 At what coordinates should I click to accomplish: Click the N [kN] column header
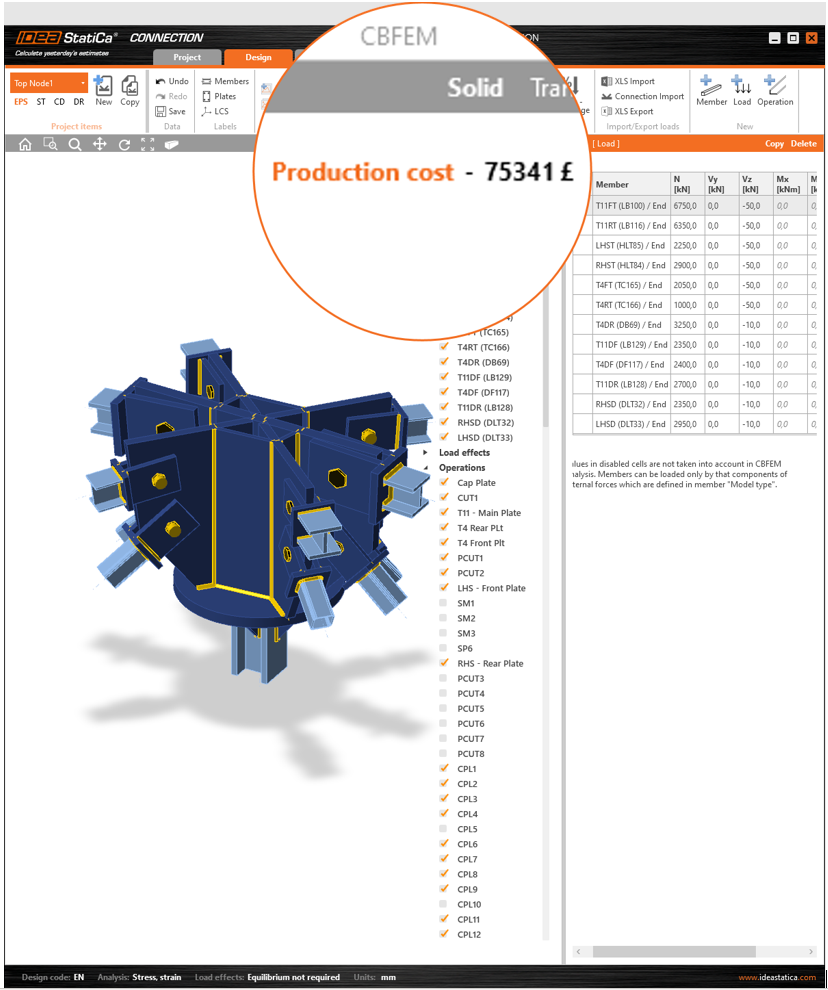(687, 184)
